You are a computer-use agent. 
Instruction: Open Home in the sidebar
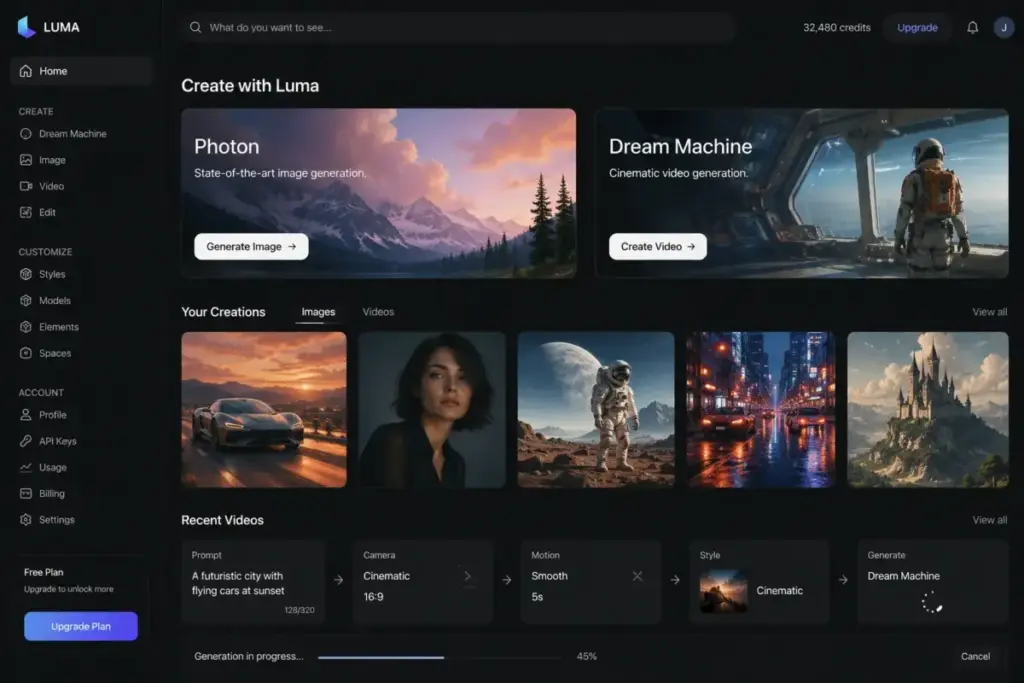[81, 71]
